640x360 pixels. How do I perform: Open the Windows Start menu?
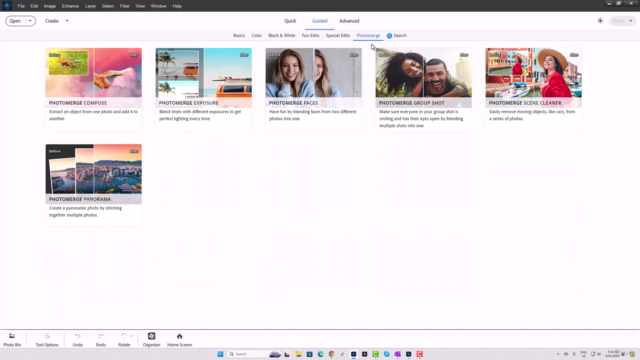tap(220, 354)
